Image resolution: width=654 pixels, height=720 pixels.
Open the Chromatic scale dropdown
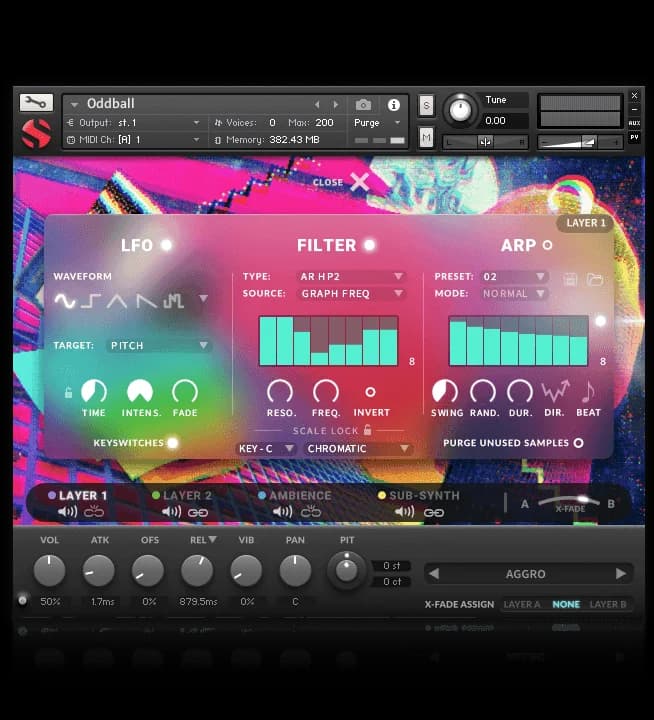coord(359,449)
